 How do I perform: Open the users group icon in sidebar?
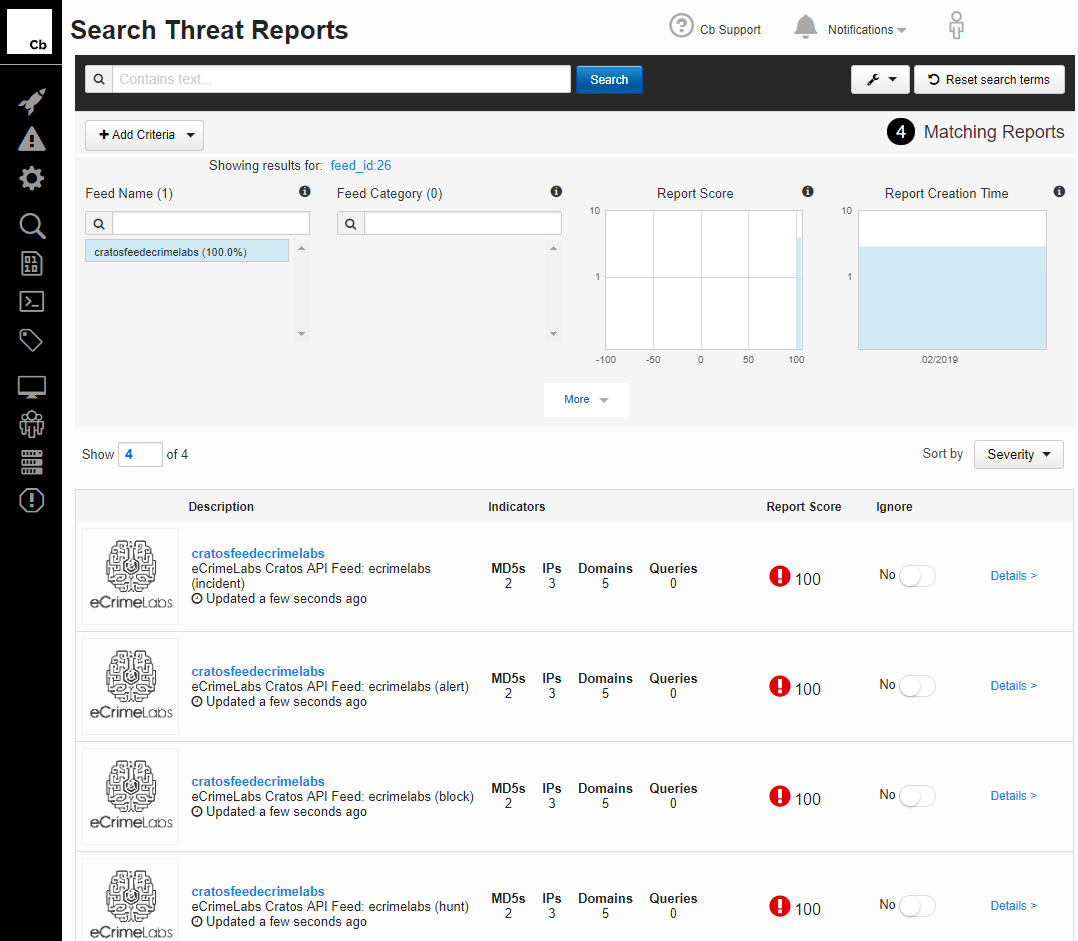click(32, 424)
